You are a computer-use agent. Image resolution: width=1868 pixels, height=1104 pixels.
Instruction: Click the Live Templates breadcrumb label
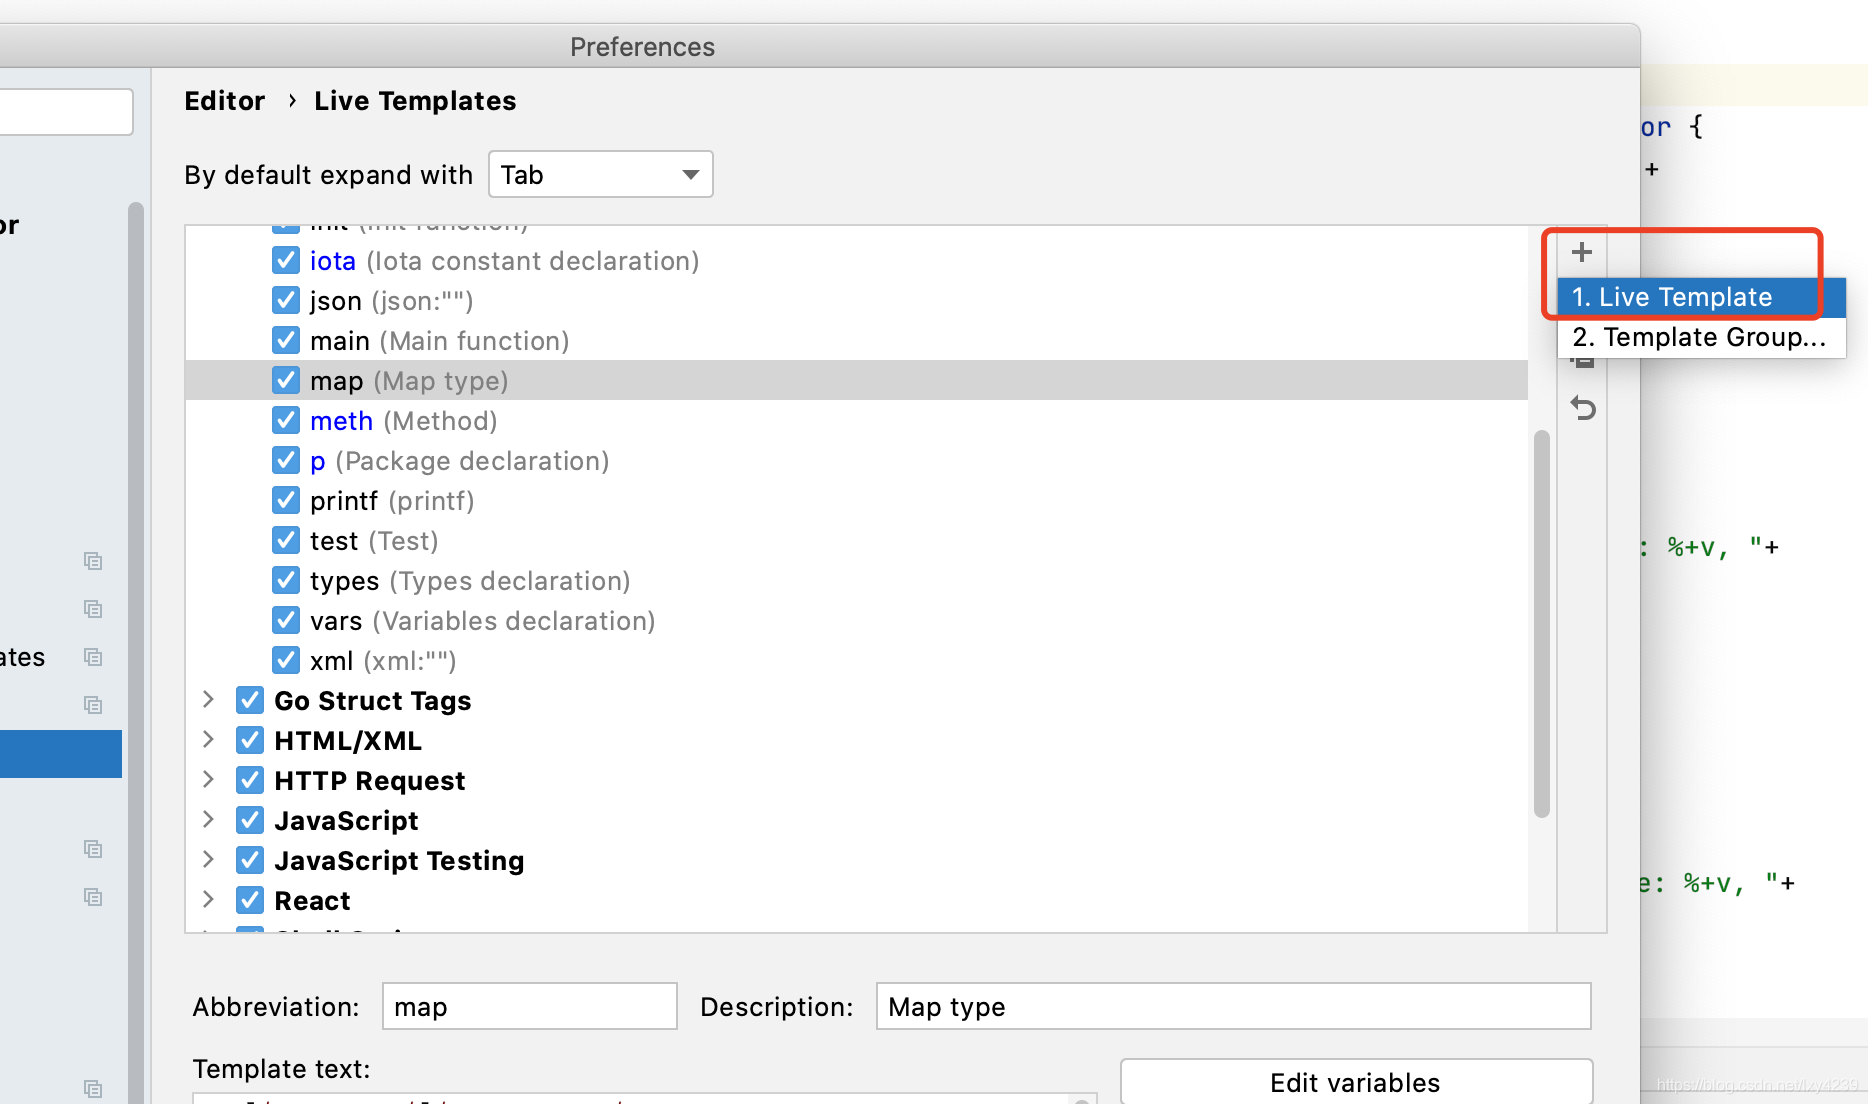pos(415,101)
